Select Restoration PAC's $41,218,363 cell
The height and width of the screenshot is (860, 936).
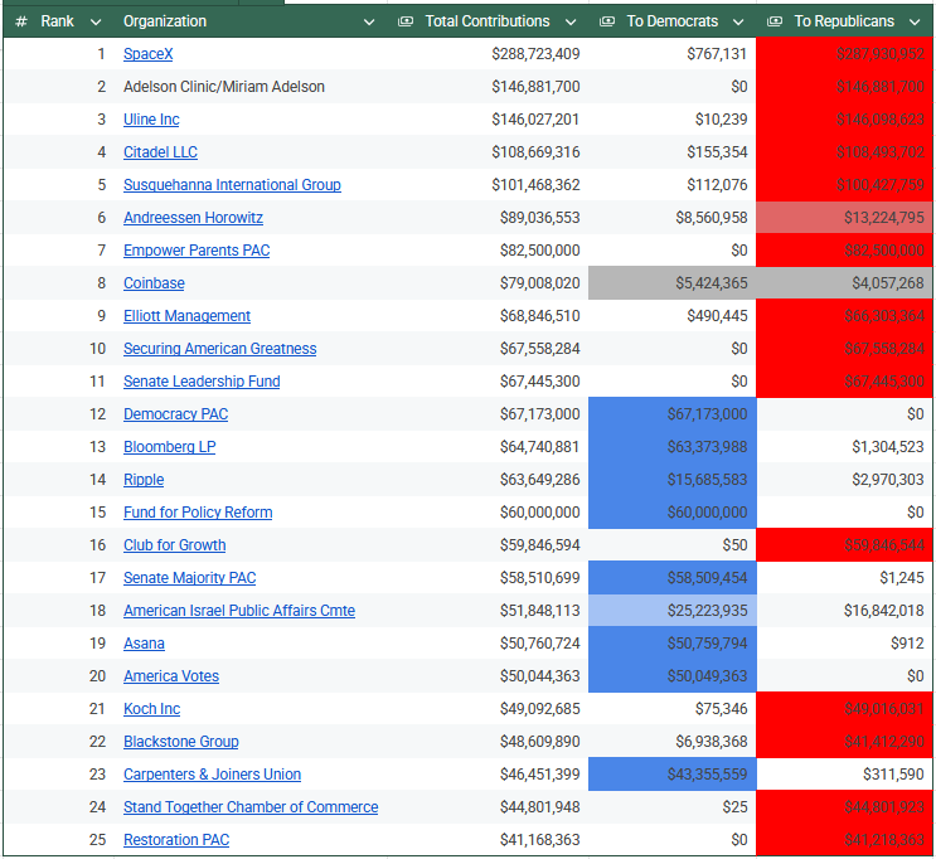[845, 840]
